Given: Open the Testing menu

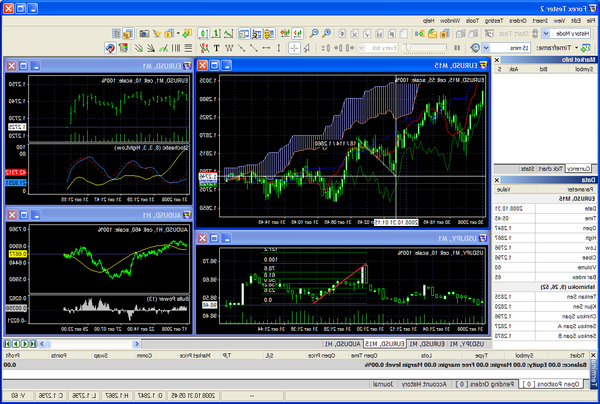Looking at the screenshot, I should click(494, 21).
